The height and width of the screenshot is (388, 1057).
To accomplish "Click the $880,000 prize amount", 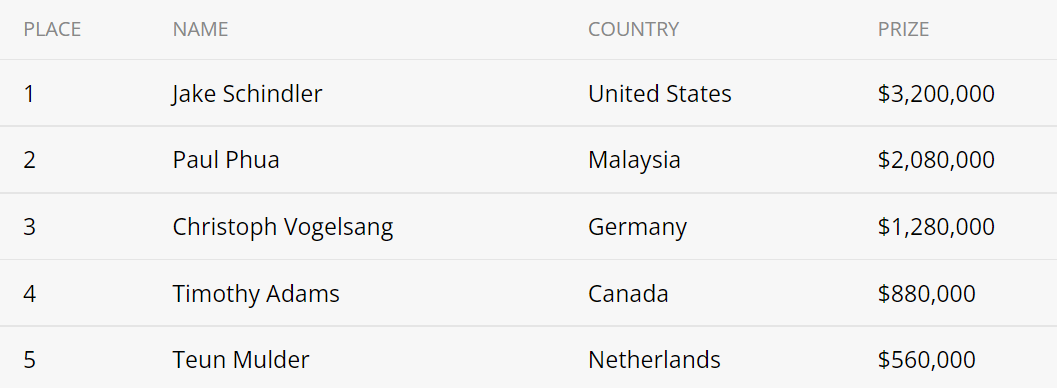I will click(x=926, y=294).
